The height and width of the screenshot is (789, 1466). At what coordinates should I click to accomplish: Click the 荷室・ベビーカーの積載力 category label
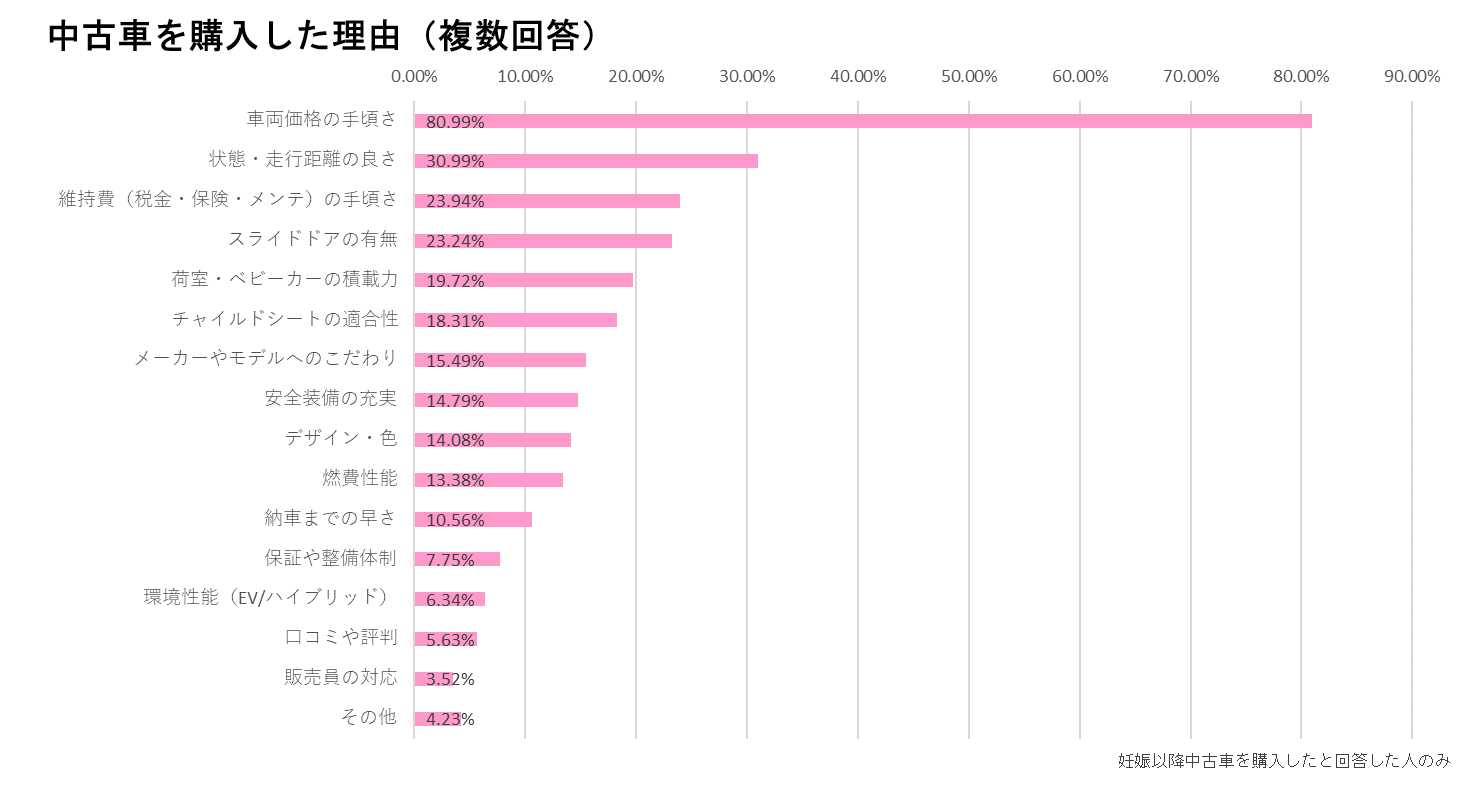coord(284,279)
